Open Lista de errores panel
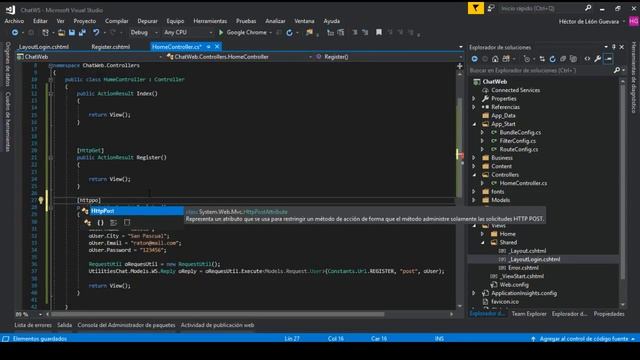The image size is (640, 360). pyautogui.click(x=33, y=325)
